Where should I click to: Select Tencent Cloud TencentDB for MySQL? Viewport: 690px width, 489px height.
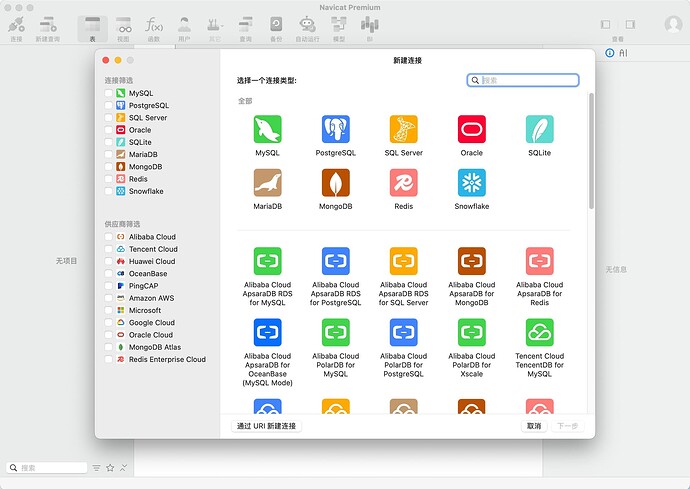click(540, 332)
